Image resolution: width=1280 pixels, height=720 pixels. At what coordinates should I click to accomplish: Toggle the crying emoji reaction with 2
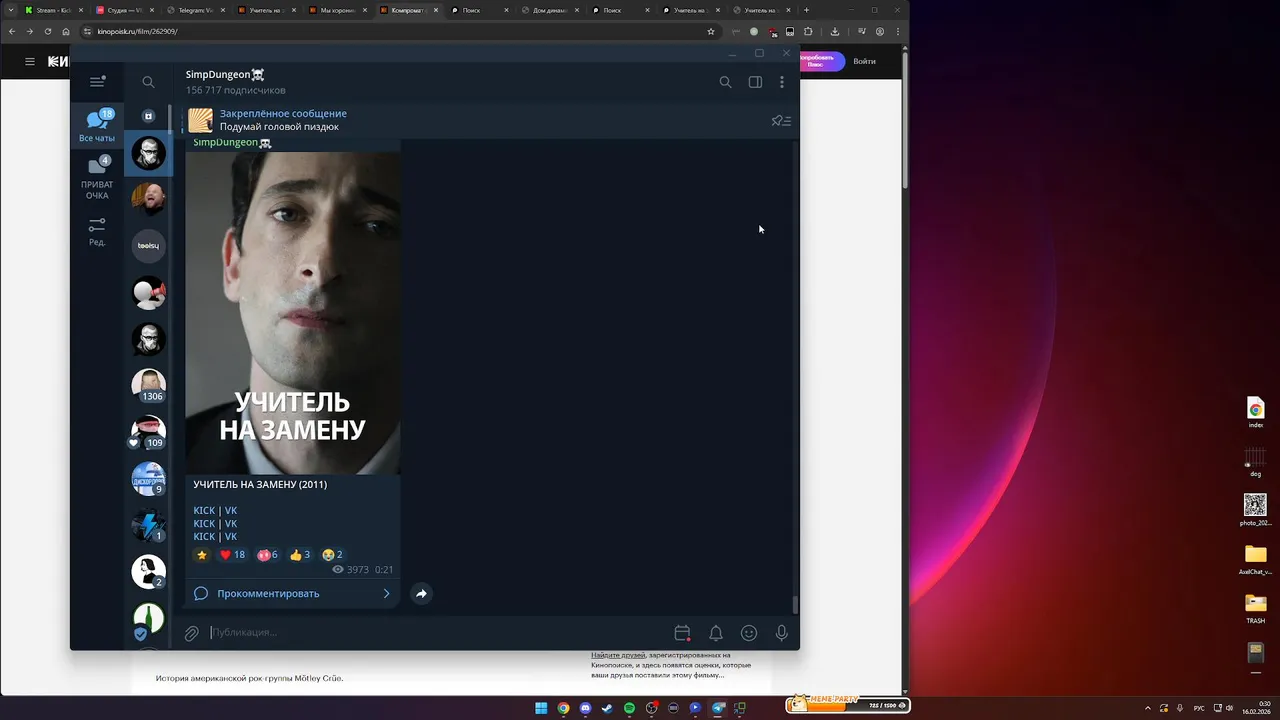(x=333, y=554)
